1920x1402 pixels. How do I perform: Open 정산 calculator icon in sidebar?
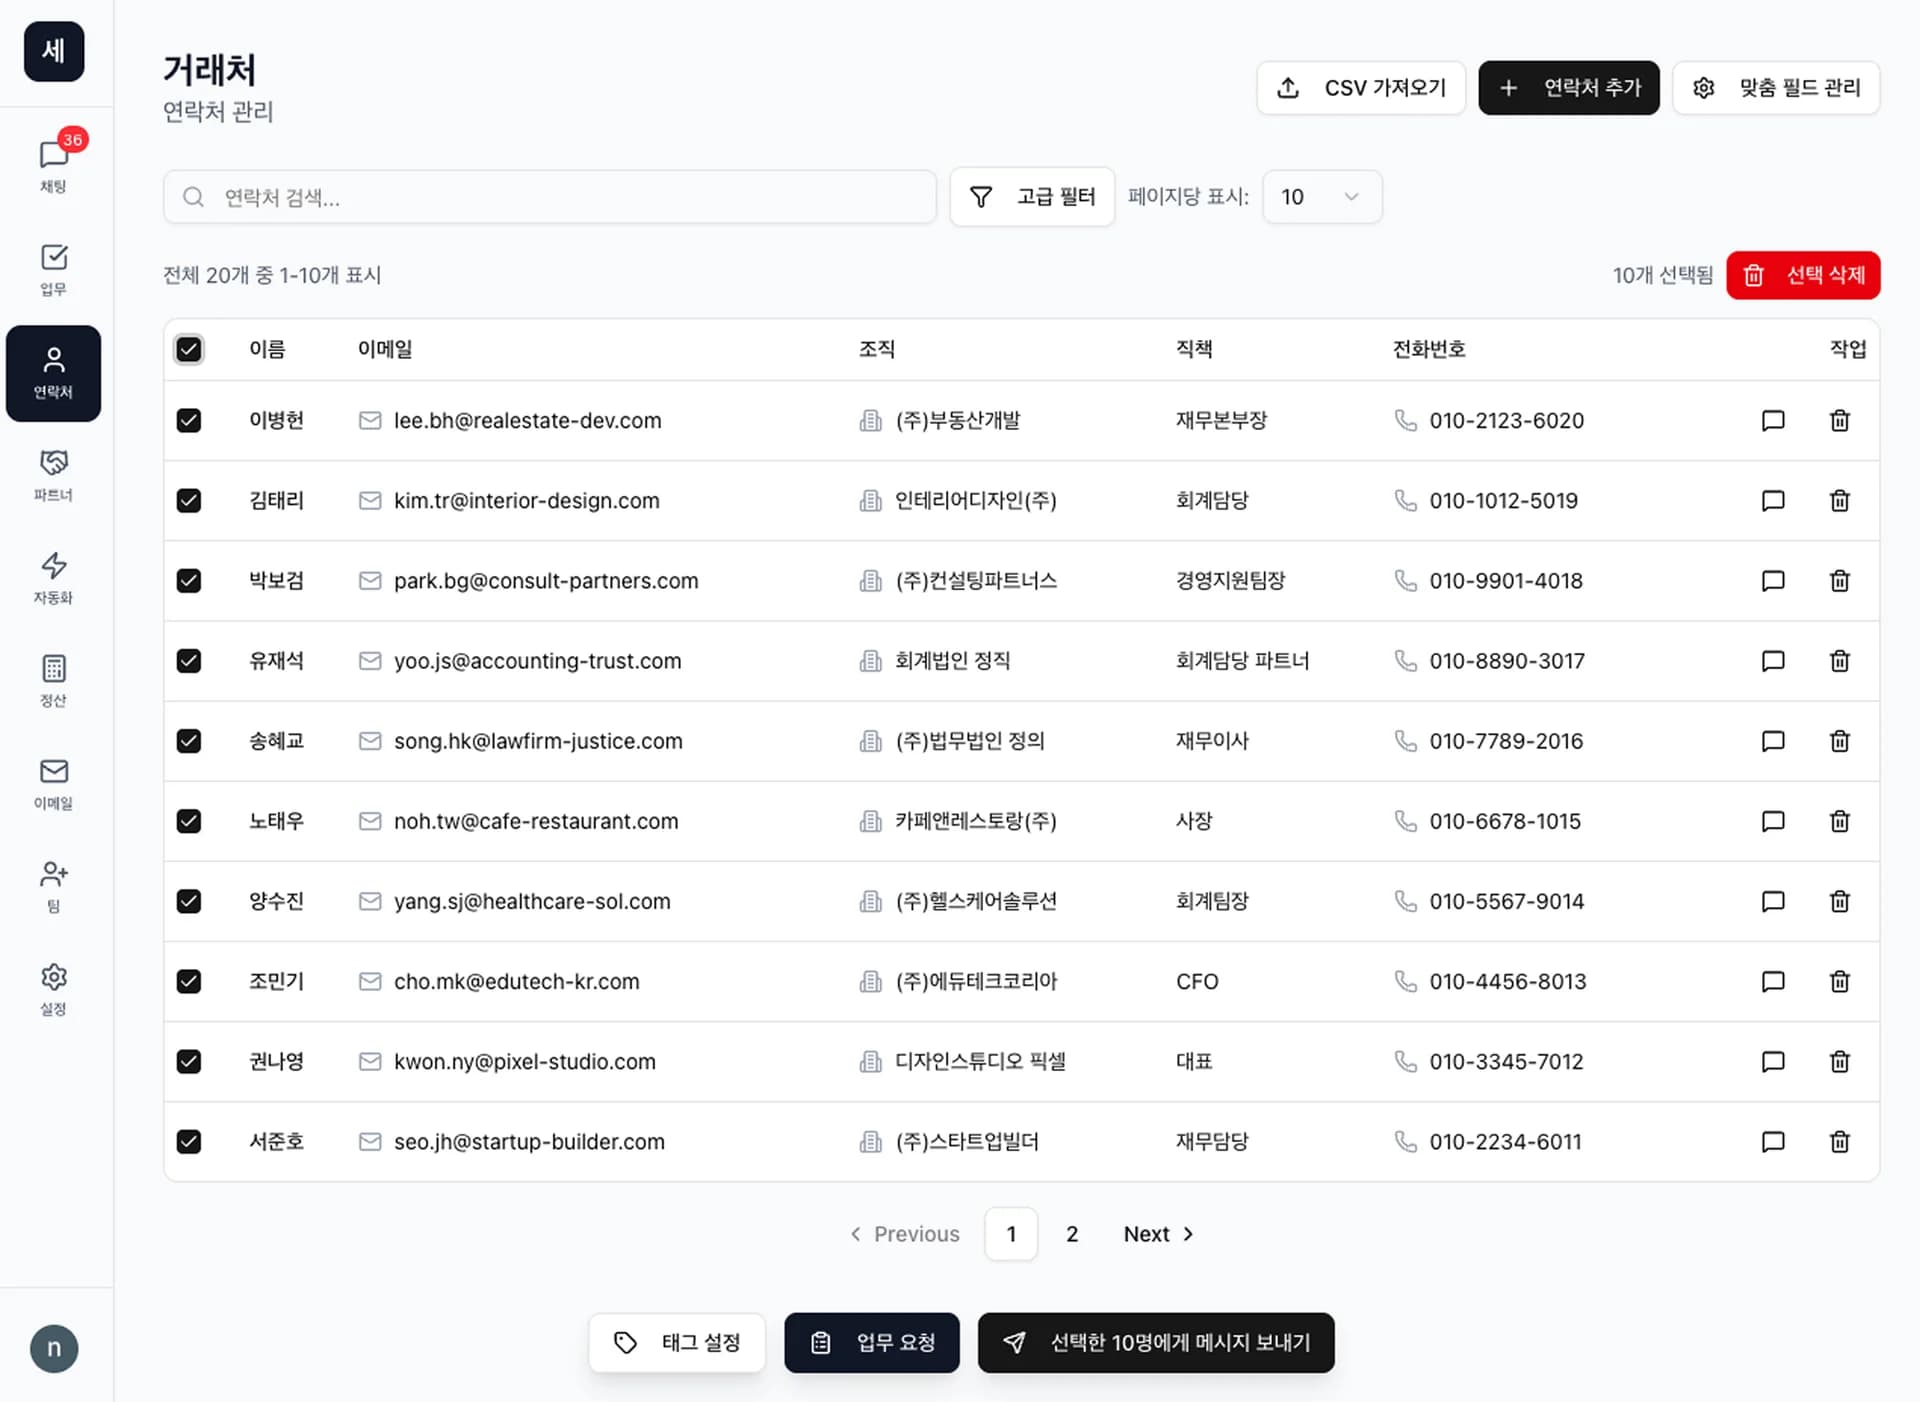53,680
